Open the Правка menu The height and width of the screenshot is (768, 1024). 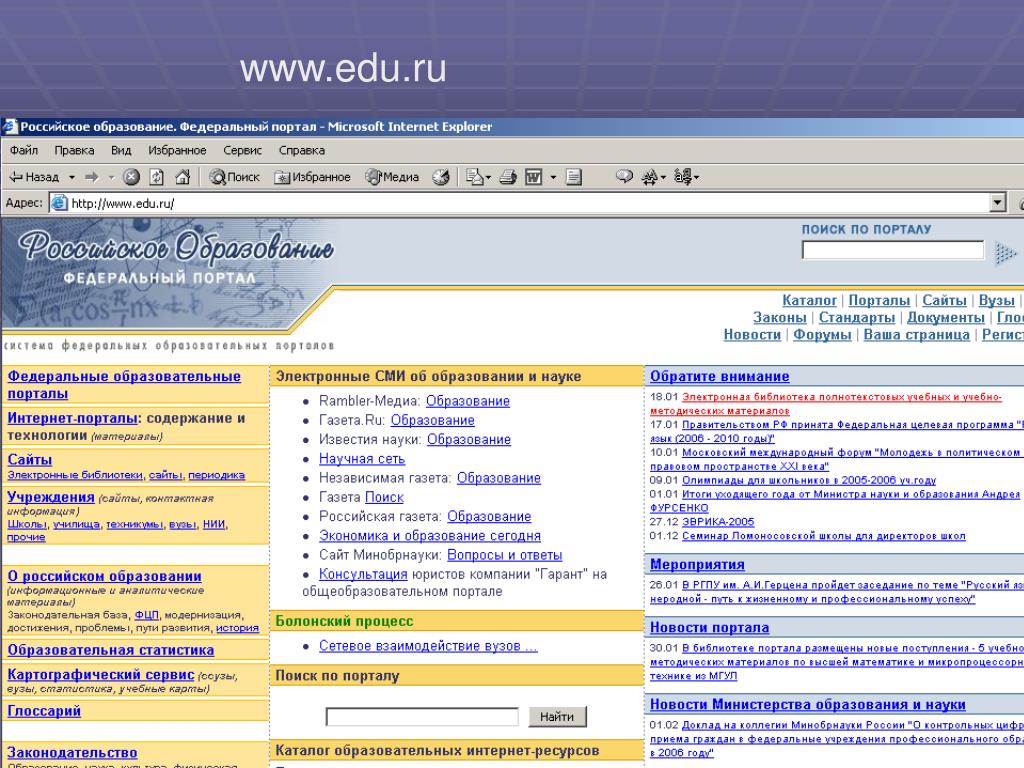coord(74,150)
